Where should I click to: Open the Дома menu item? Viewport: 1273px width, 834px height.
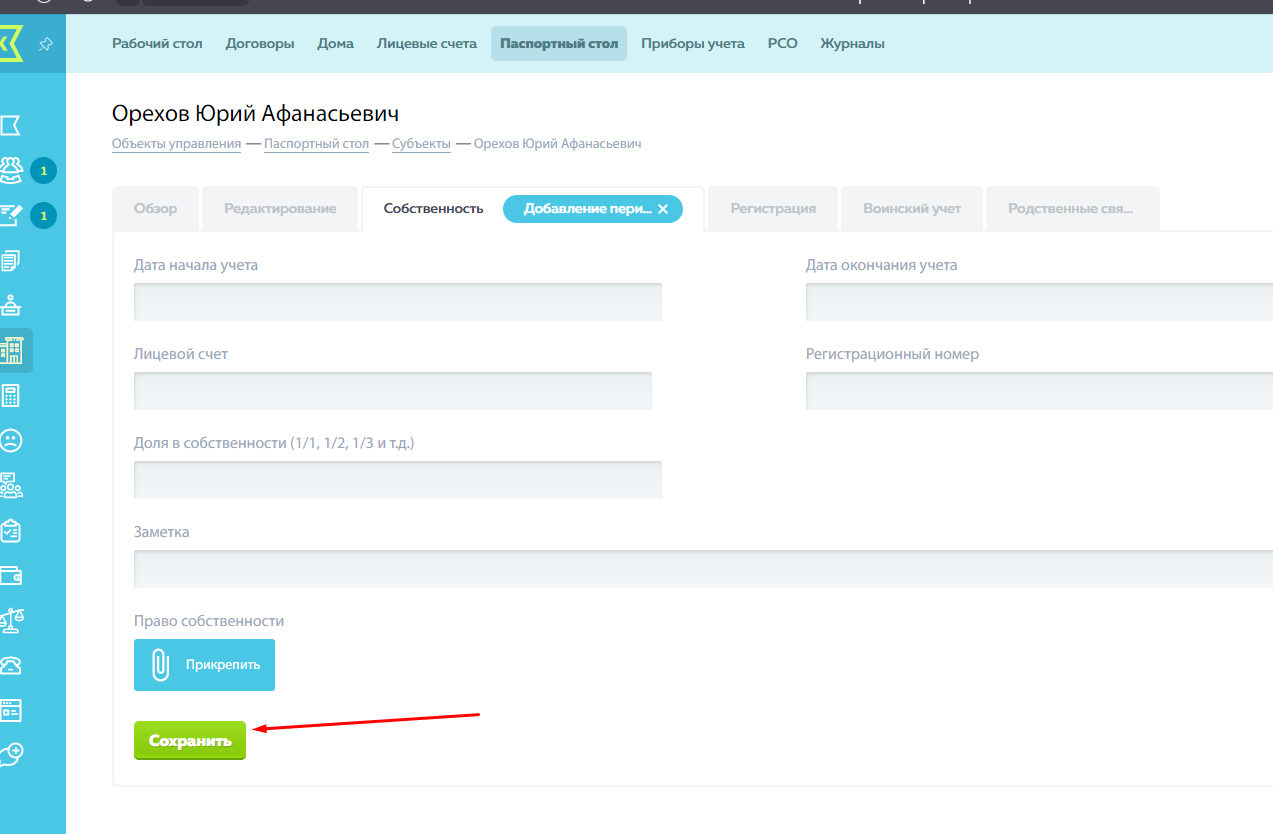pos(335,44)
